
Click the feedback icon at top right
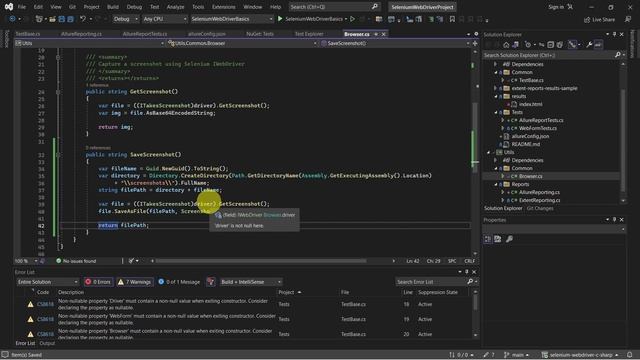click(x=628, y=19)
